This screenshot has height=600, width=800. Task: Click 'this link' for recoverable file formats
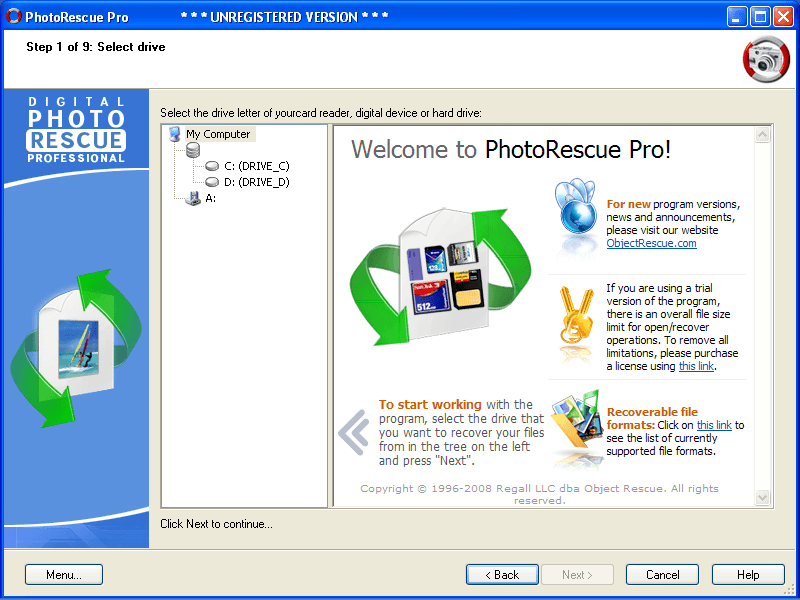pyautogui.click(x=714, y=425)
